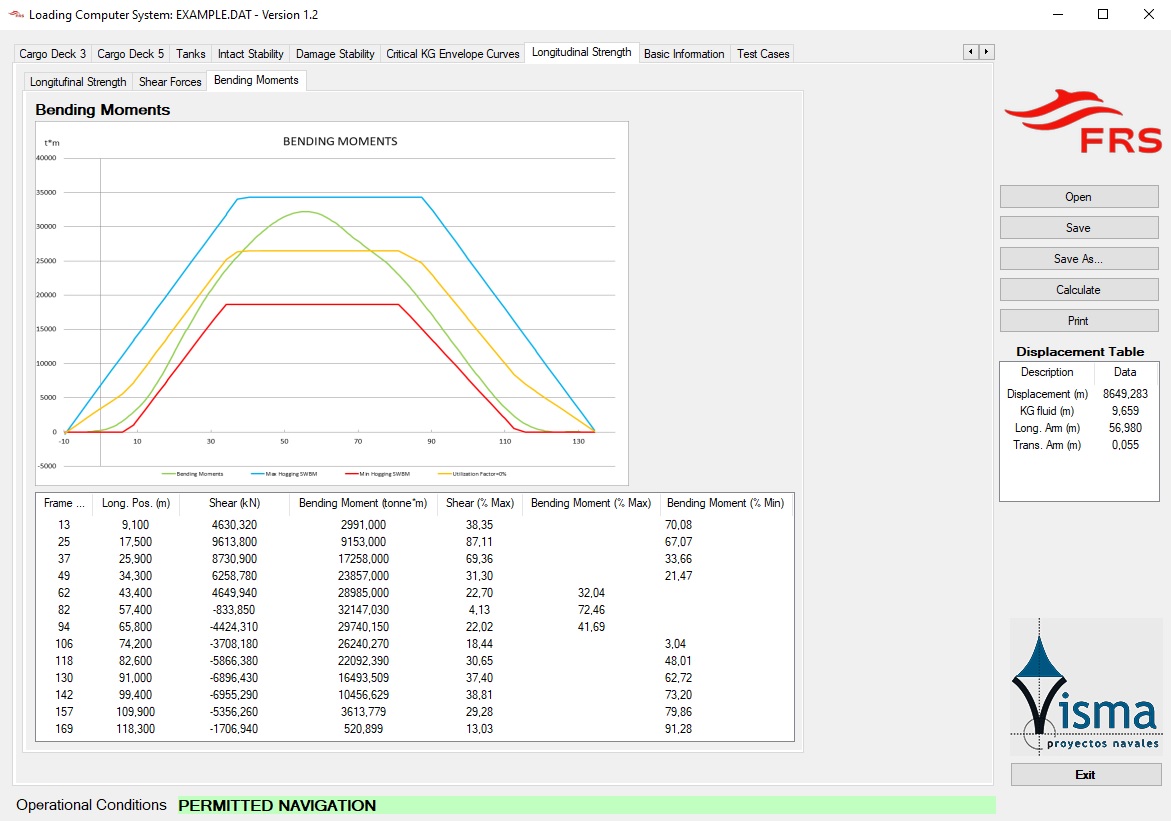Click the Visma proyectos navales logo
Screen dimensions: 1171x821
click(x=1086, y=685)
